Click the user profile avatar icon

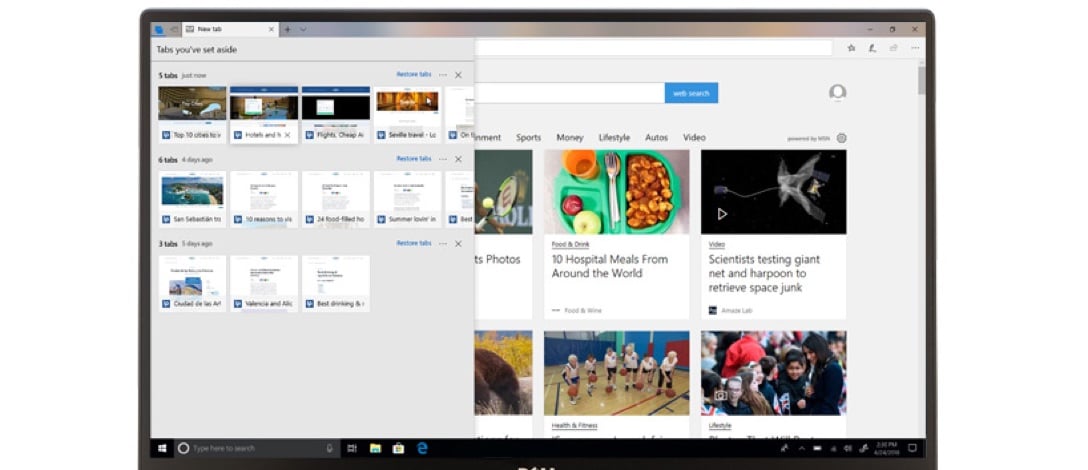[838, 92]
